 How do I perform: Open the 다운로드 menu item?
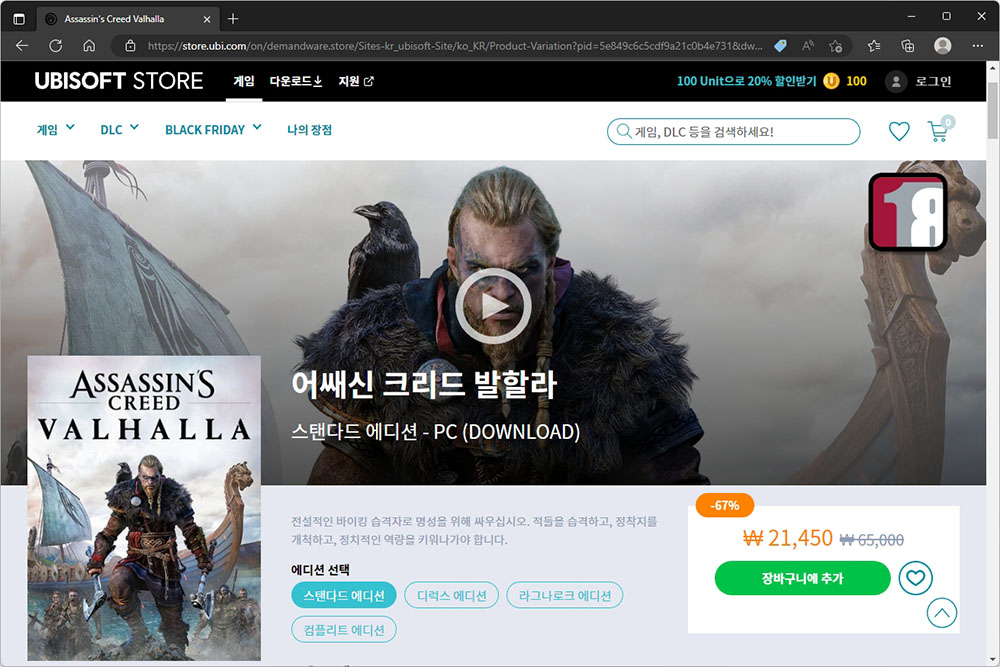coord(296,81)
